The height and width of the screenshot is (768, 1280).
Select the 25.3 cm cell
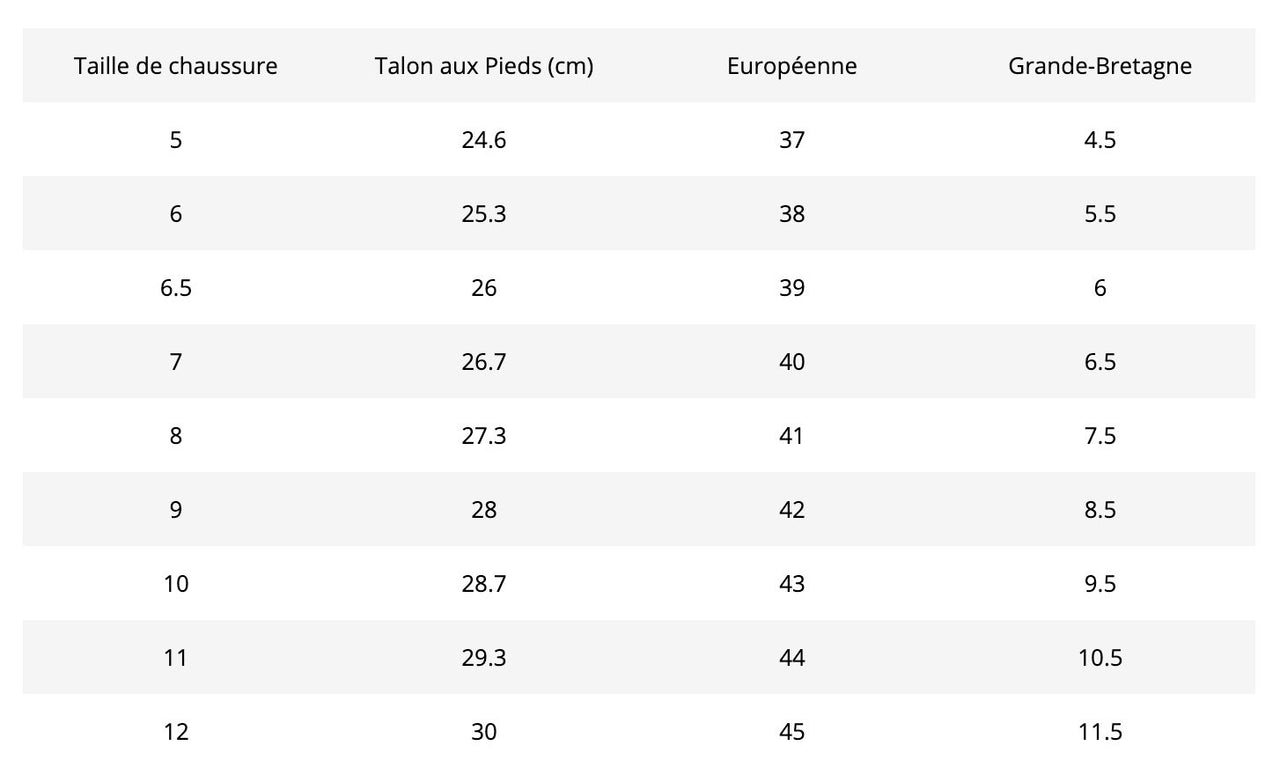point(484,214)
